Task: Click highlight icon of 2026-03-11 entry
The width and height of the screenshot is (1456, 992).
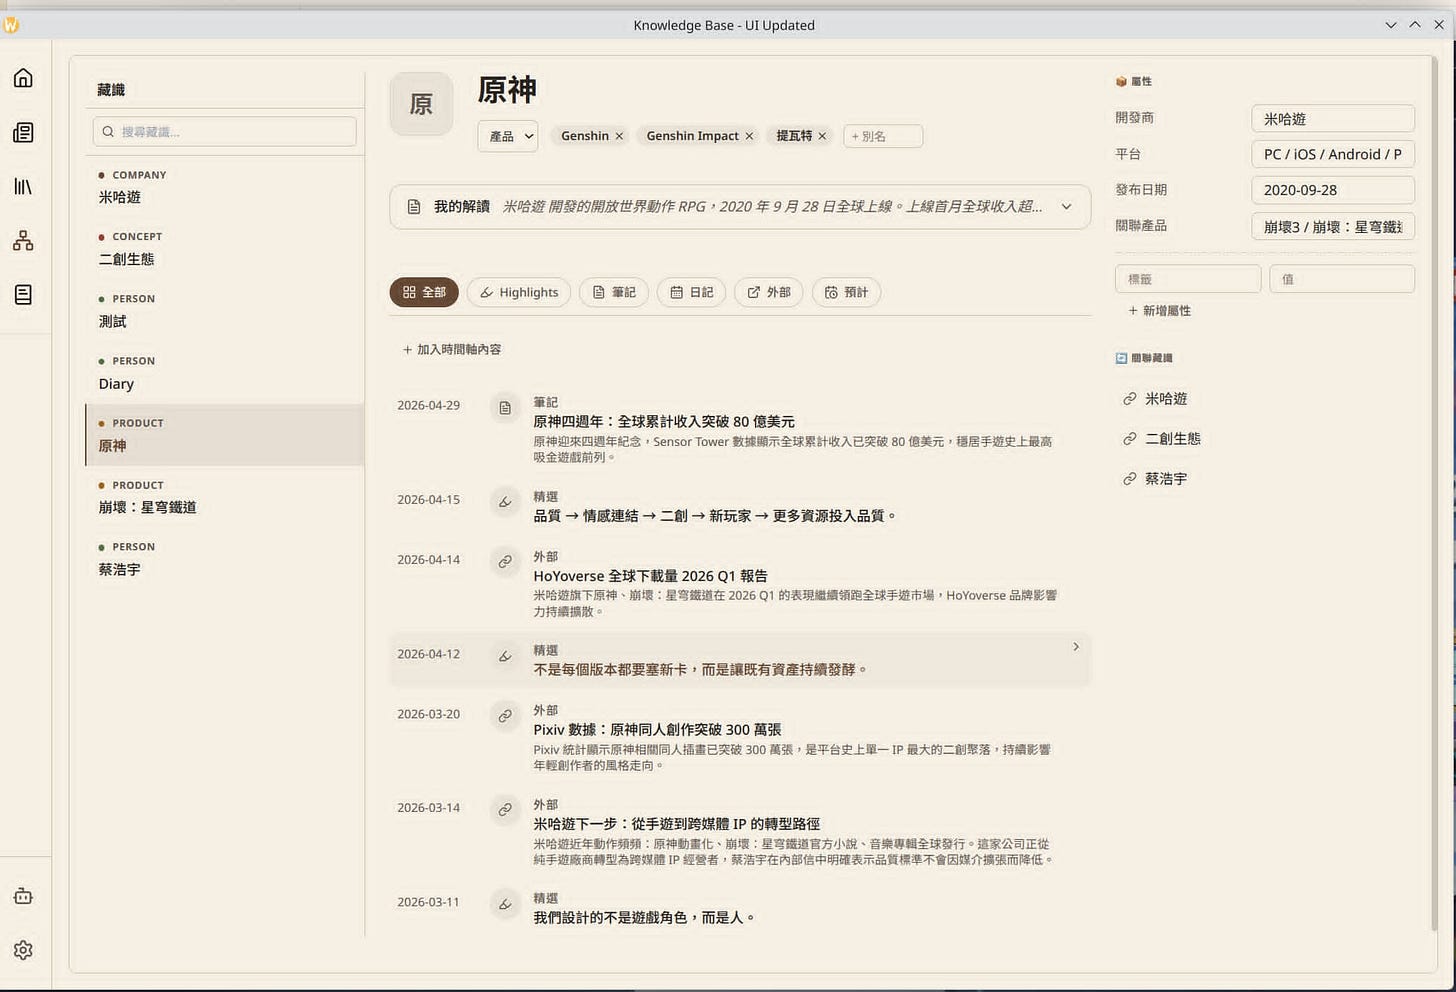Action: [505, 904]
